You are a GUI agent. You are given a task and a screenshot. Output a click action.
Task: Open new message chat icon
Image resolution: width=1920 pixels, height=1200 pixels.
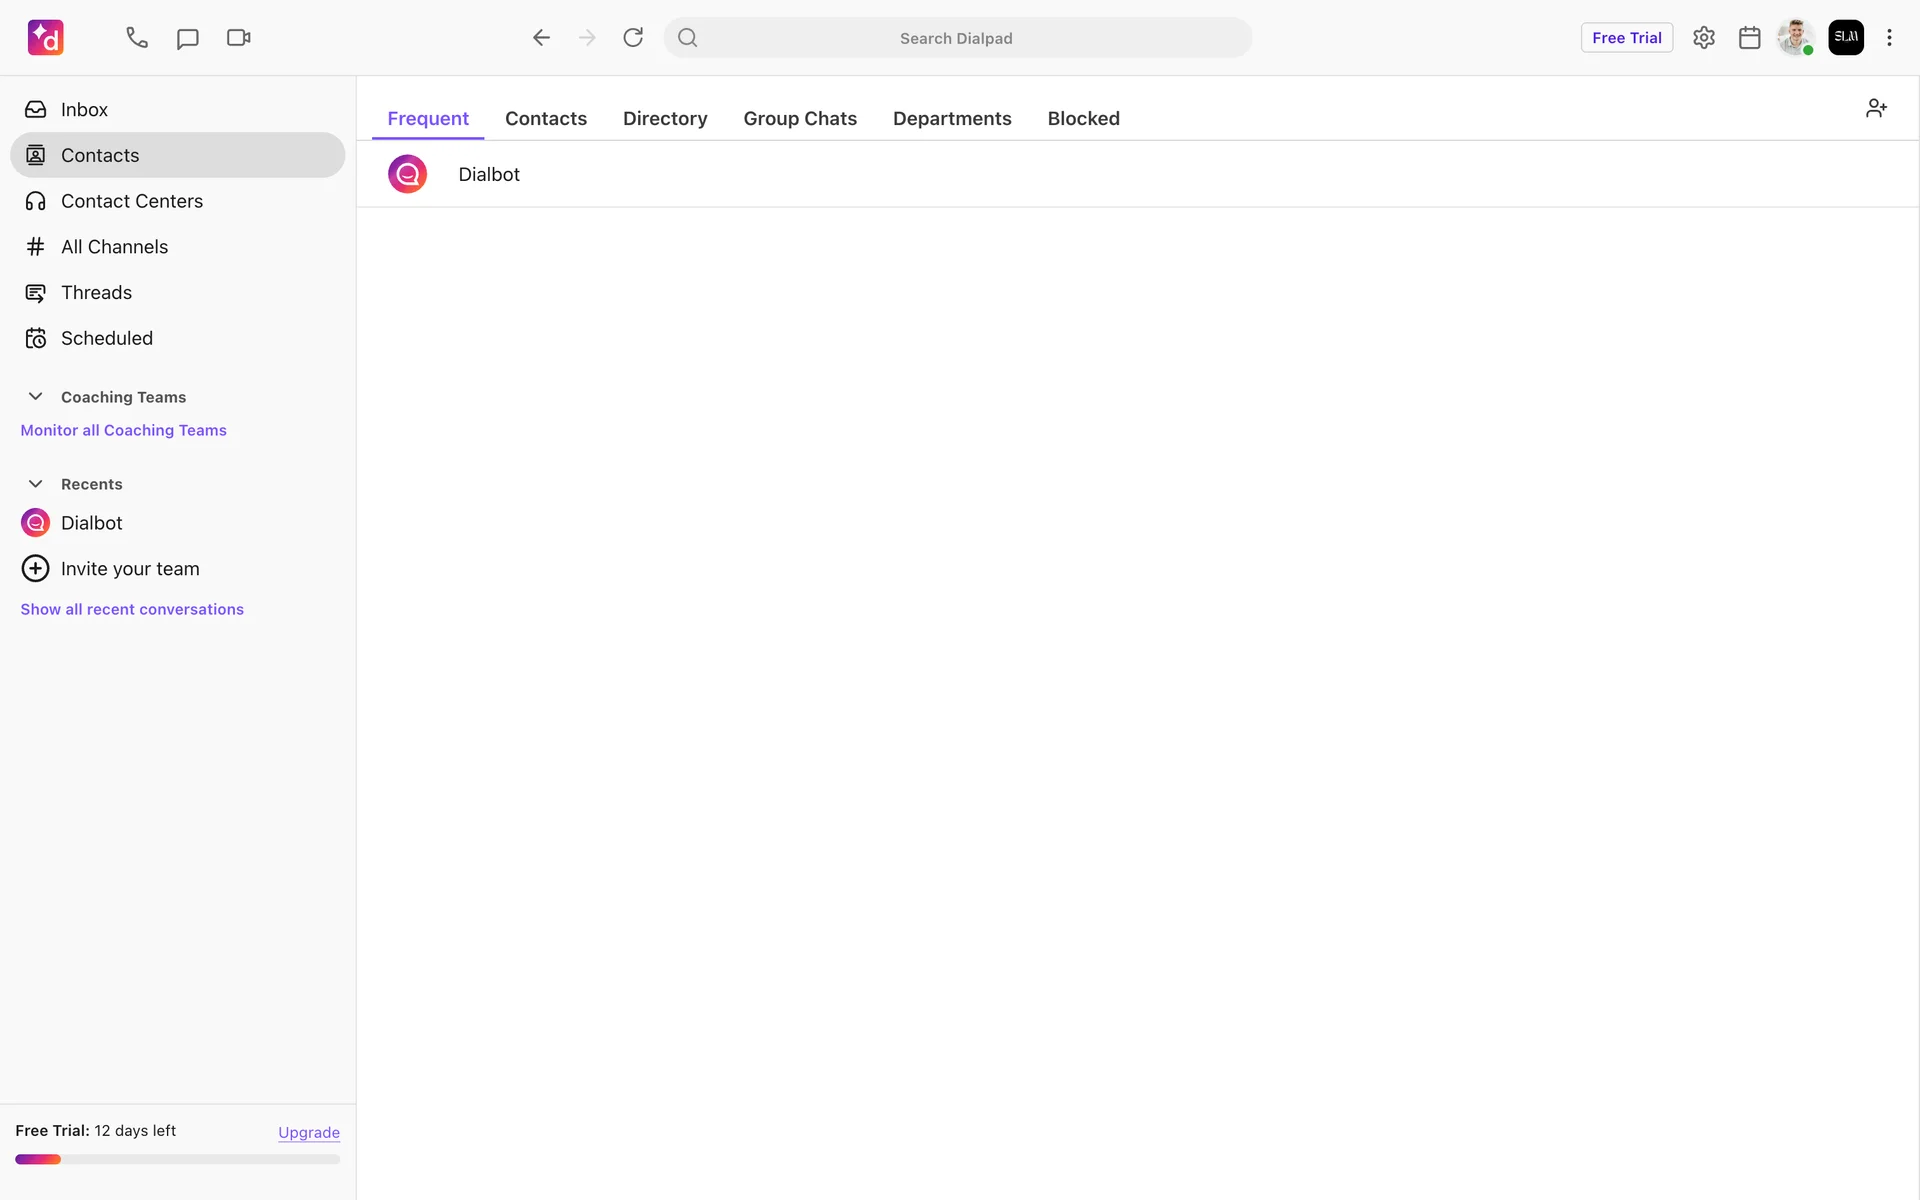click(187, 38)
